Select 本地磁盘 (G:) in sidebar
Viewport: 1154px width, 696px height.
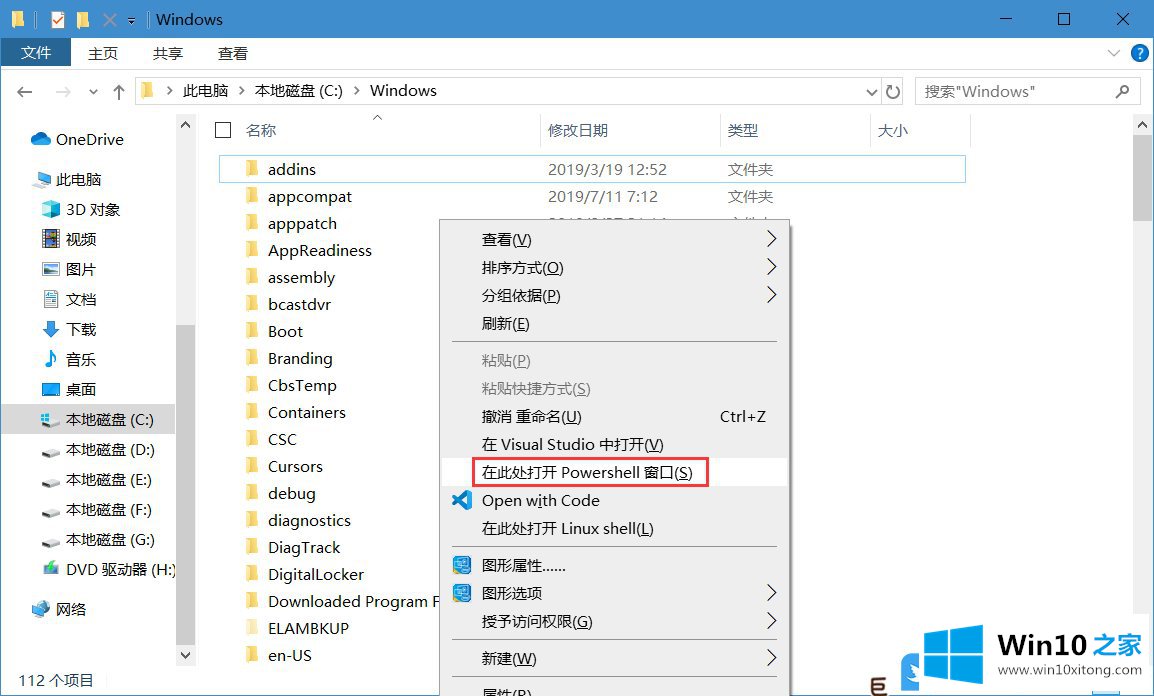tap(98, 540)
